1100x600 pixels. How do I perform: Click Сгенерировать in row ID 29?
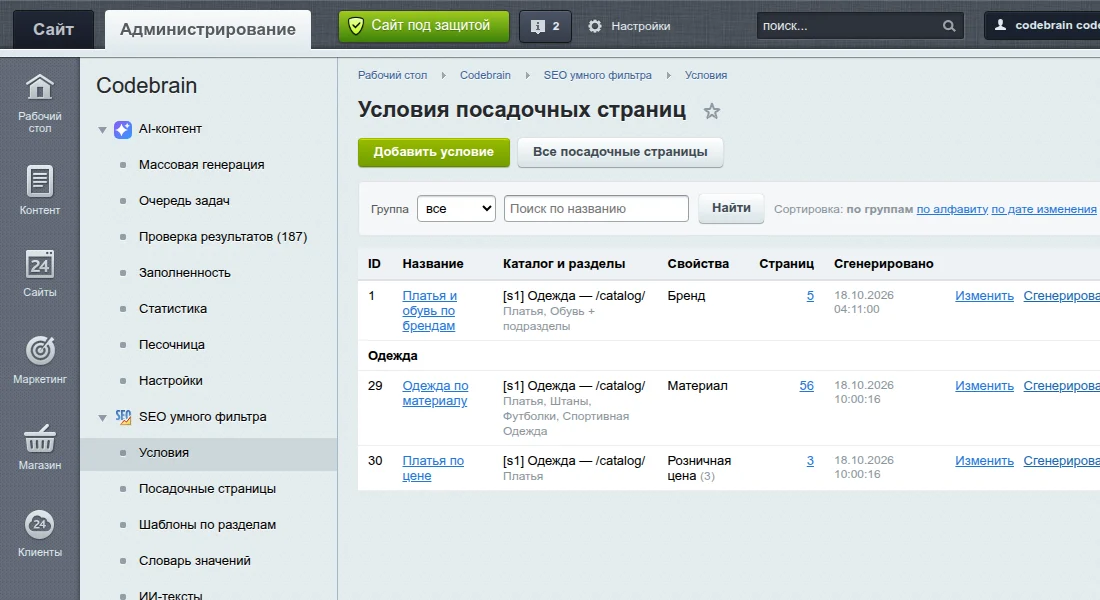1061,386
